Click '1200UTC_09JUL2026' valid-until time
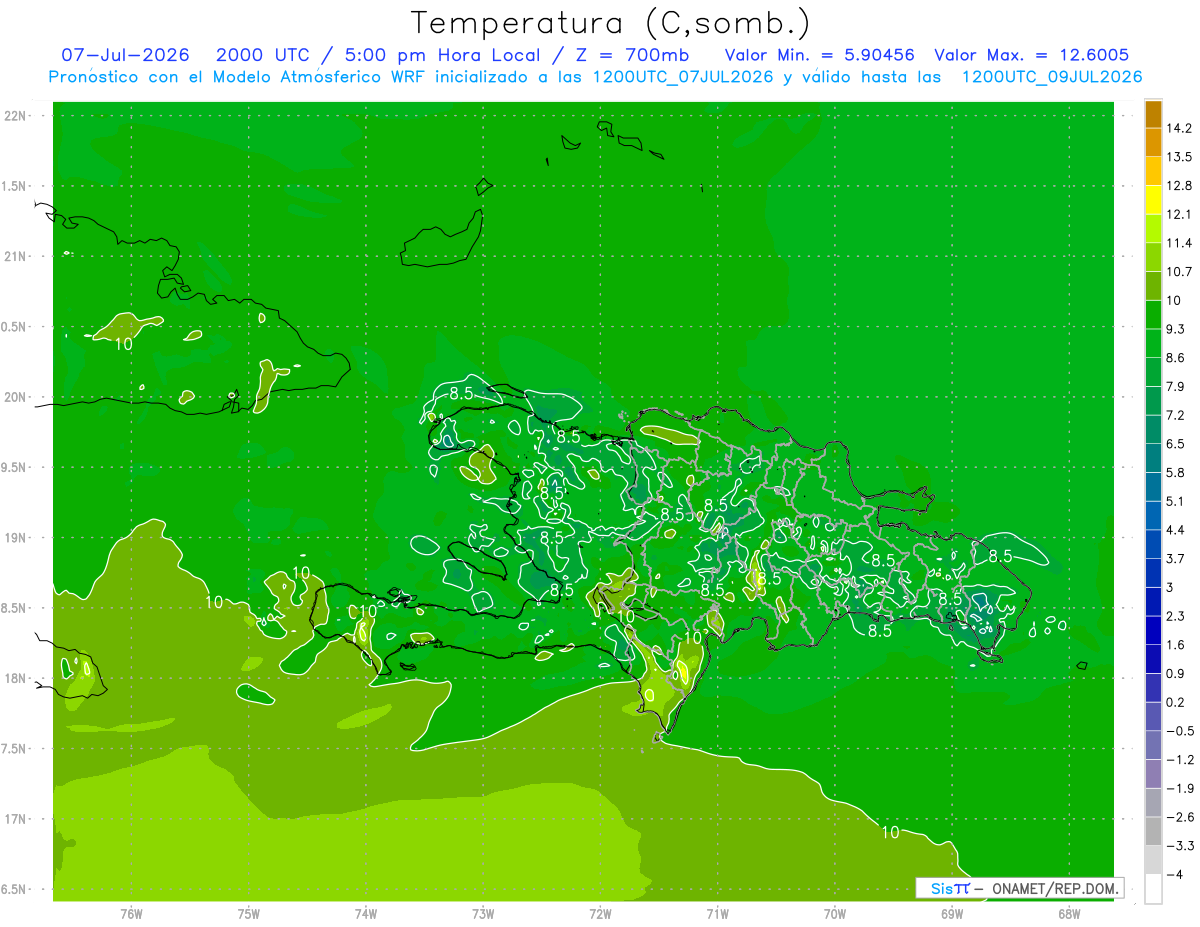This screenshot has width=1200, height=927. (x=1052, y=77)
